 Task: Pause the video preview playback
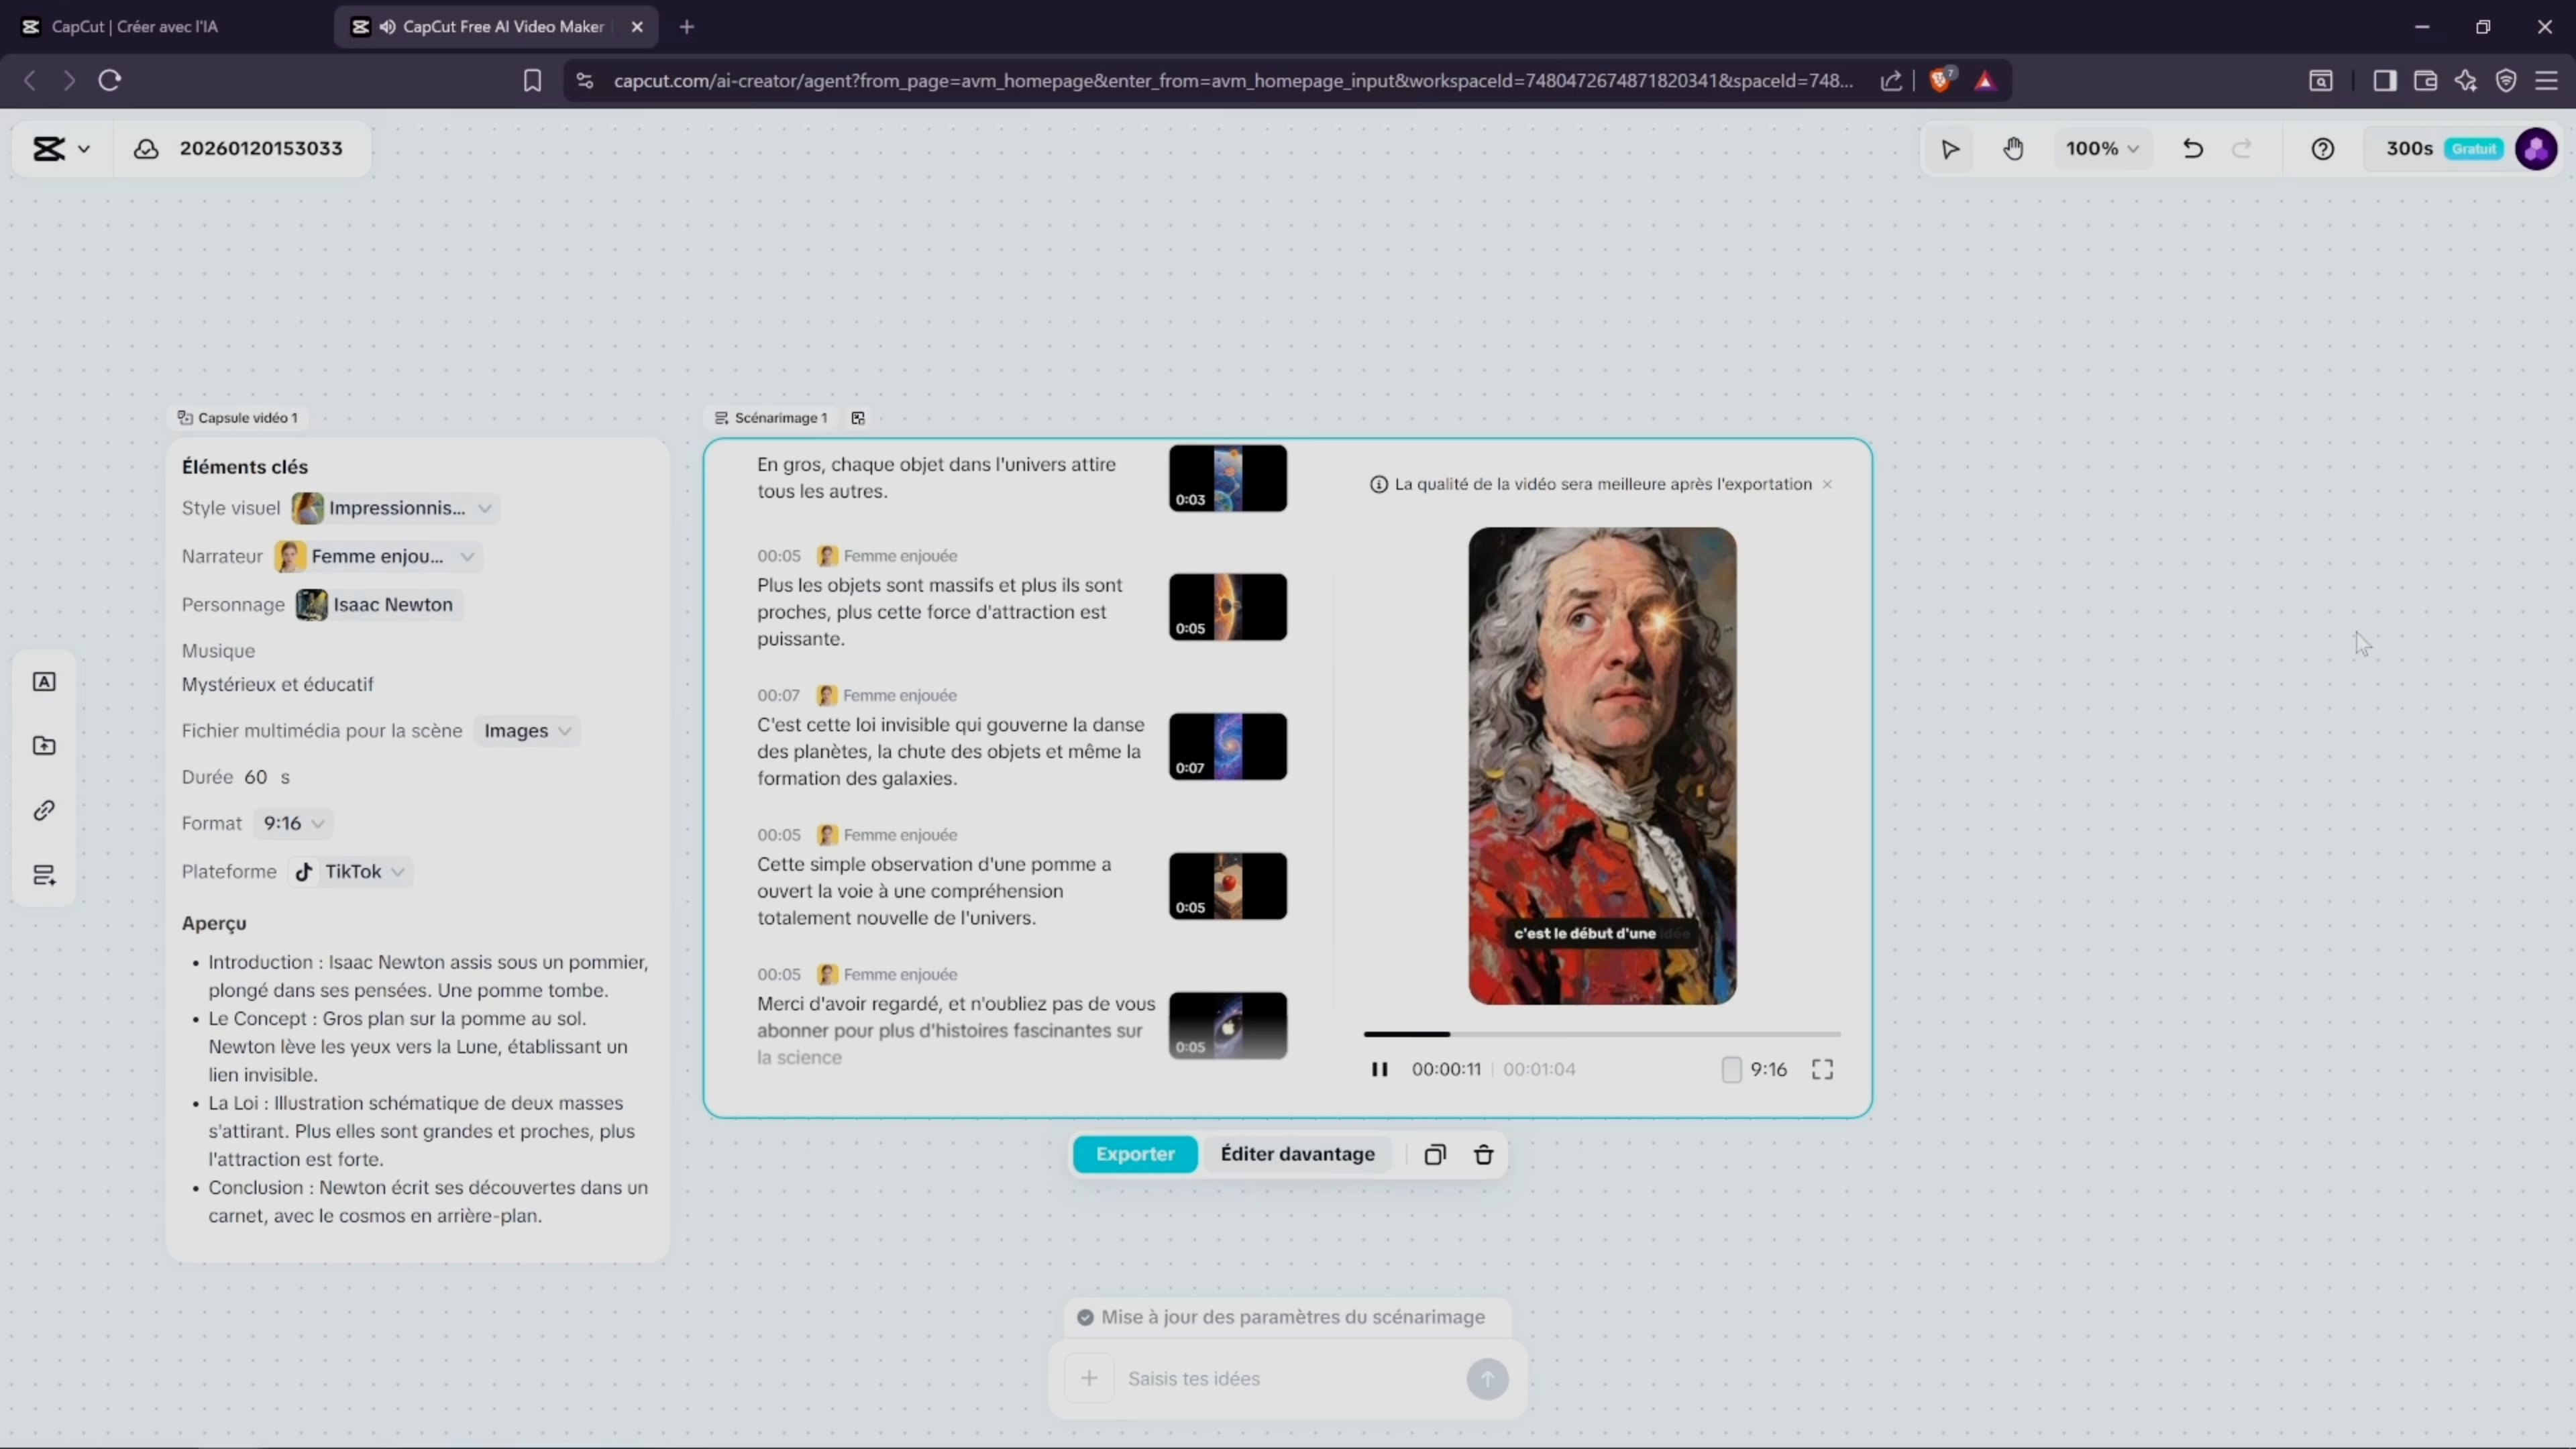pos(1379,1069)
